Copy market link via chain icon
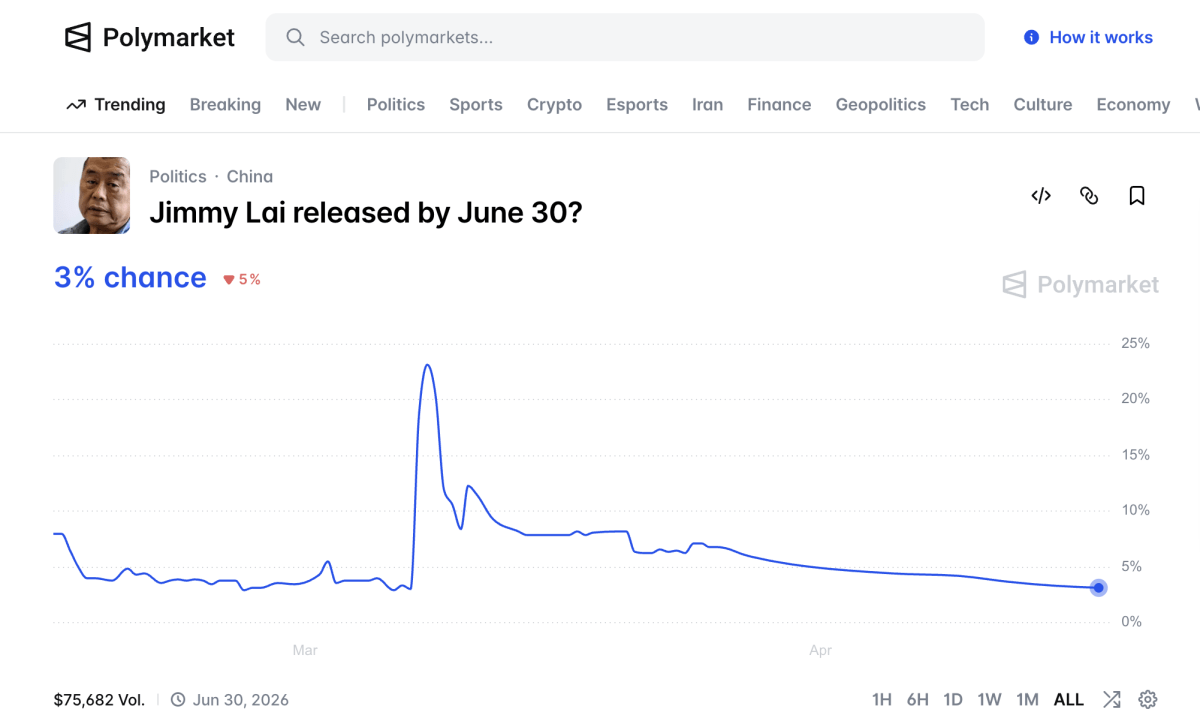 (1089, 196)
